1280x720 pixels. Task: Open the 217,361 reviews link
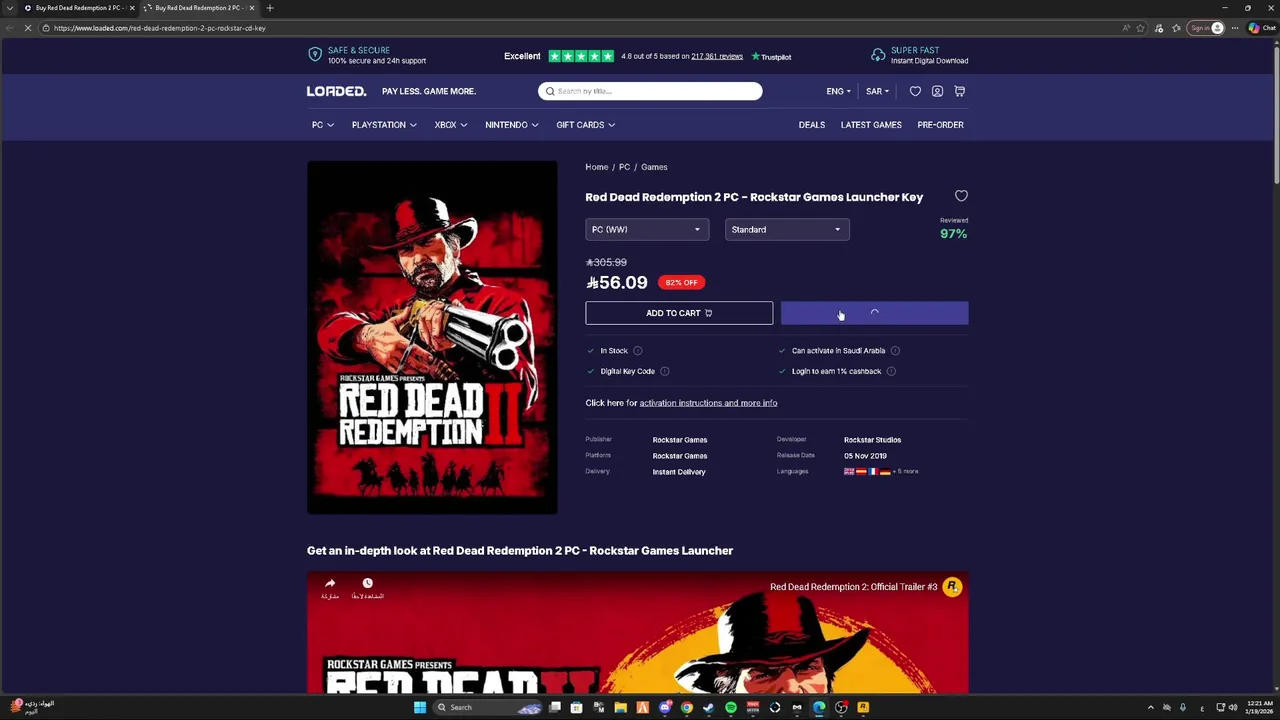point(717,56)
